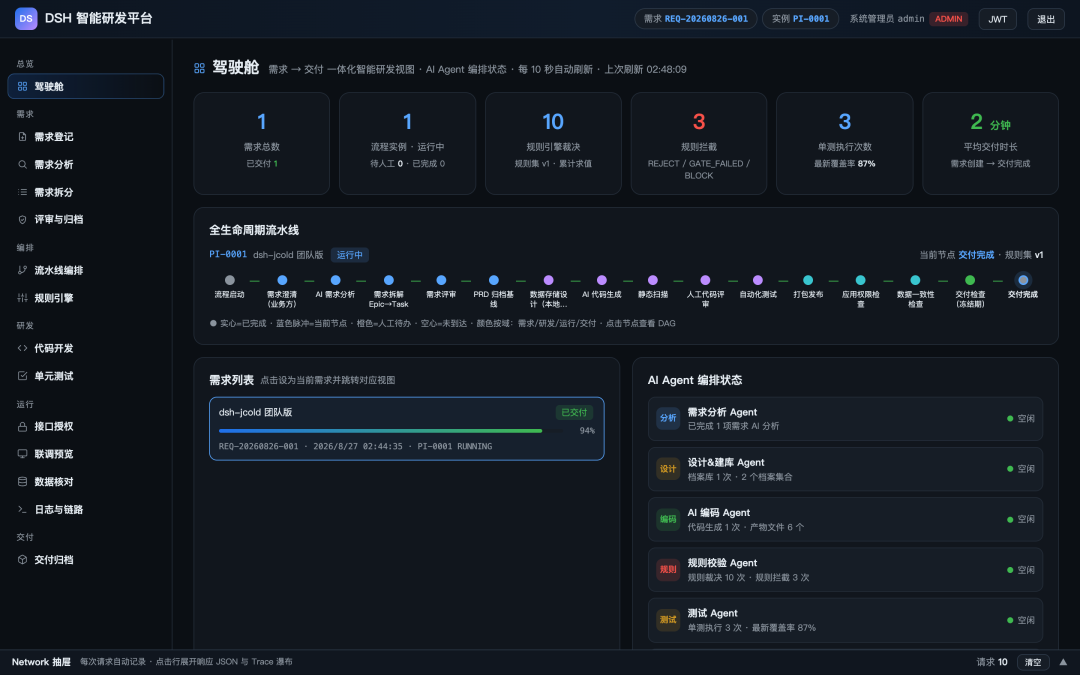Click the 需求 REQ-20260826-001 header pill
This screenshot has height=675, width=1080.
pyautogui.click(x=696, y=19)
